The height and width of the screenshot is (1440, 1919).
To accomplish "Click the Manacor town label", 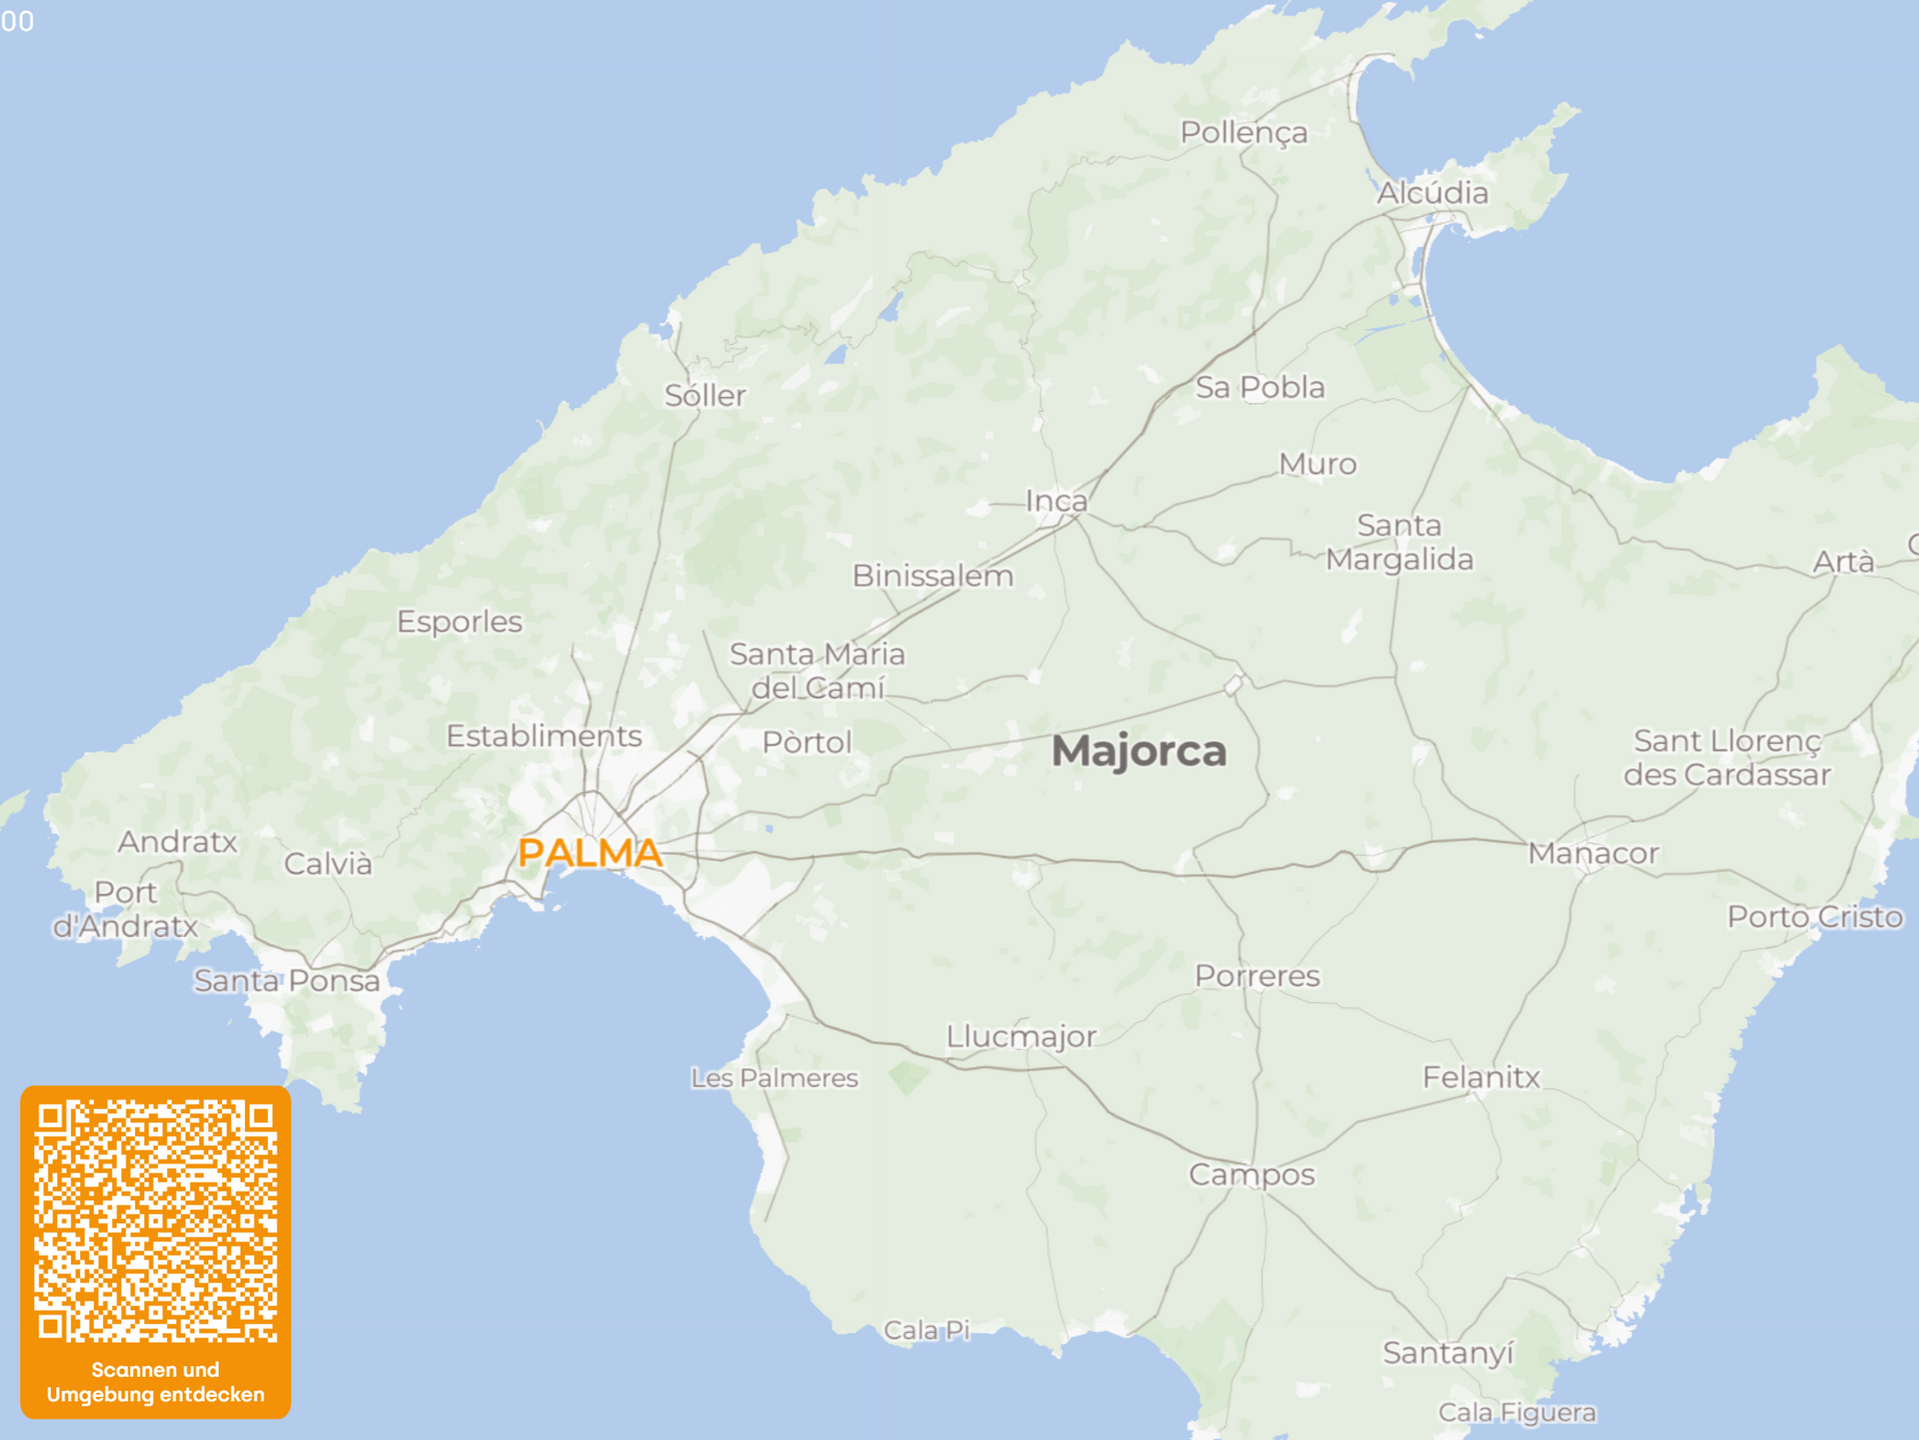I will [x=1592, y=853].
